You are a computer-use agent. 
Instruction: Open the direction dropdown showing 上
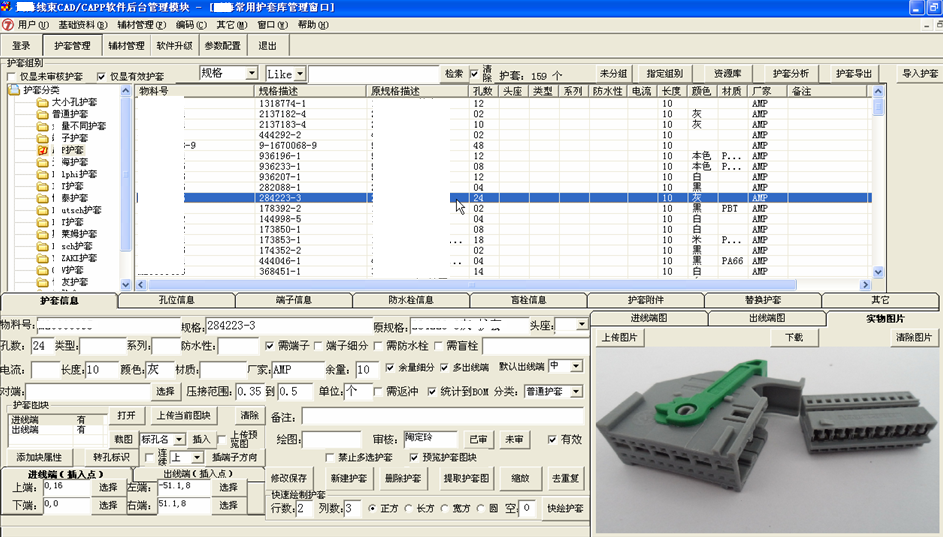[x=197, y=458]
